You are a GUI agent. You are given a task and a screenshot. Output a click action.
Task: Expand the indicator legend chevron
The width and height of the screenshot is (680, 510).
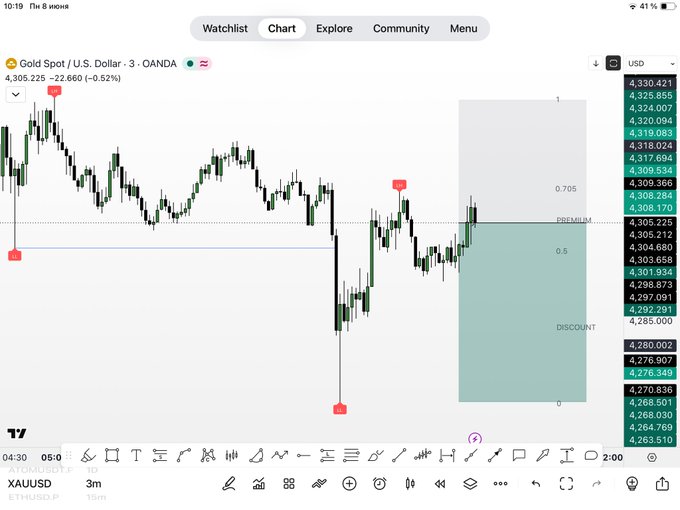16,95
